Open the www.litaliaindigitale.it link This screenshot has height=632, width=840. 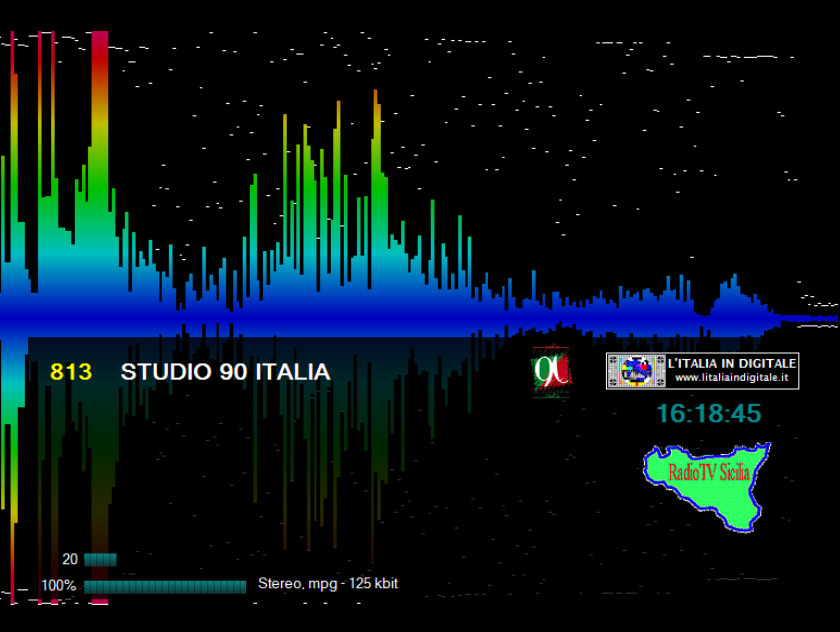(x=730, y=378)
